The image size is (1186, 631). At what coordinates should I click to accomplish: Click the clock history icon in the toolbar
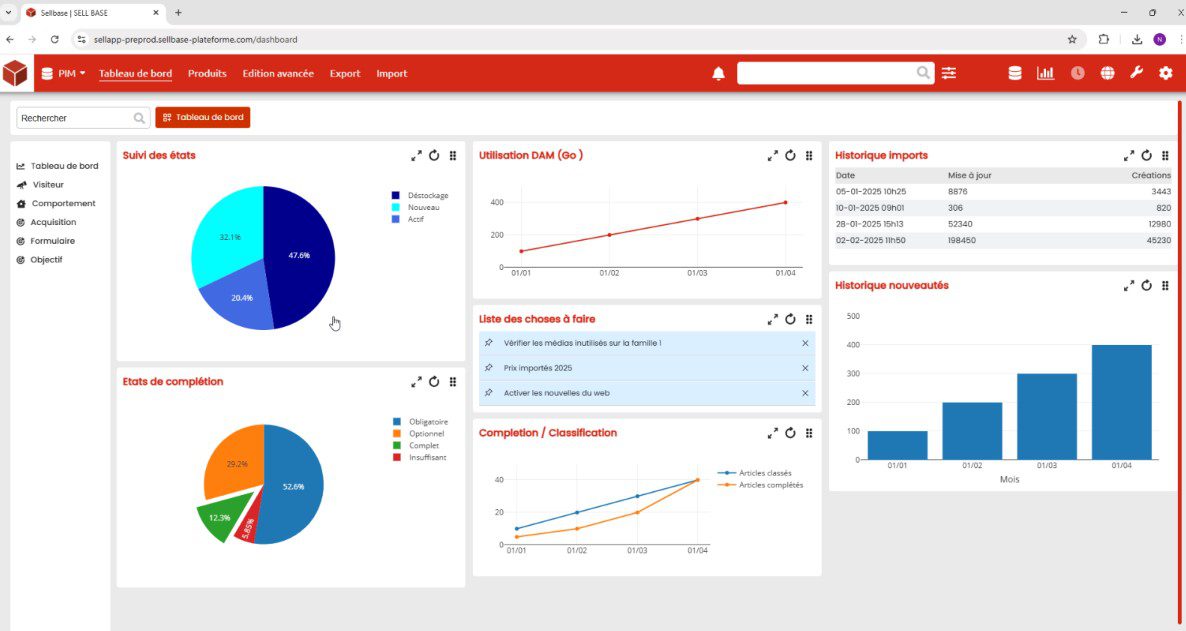(x=1076, y=72)
